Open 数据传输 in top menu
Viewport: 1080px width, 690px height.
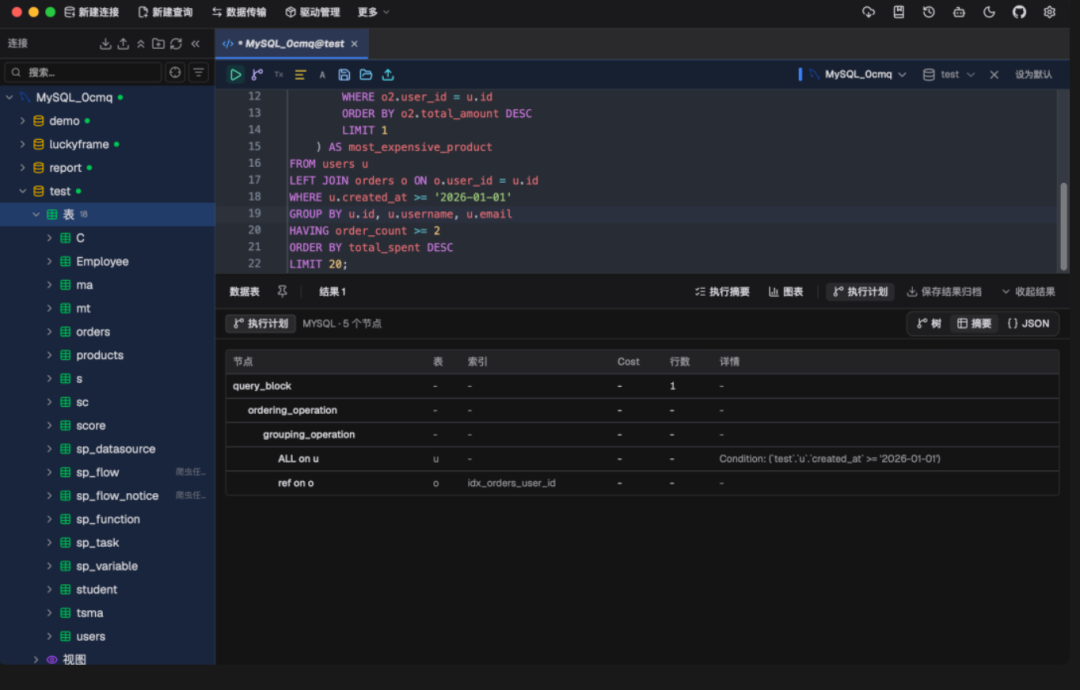(x=239, y=12)
